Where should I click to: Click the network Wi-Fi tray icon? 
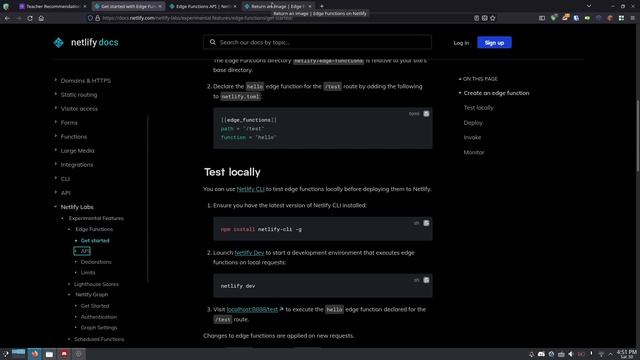601,354
